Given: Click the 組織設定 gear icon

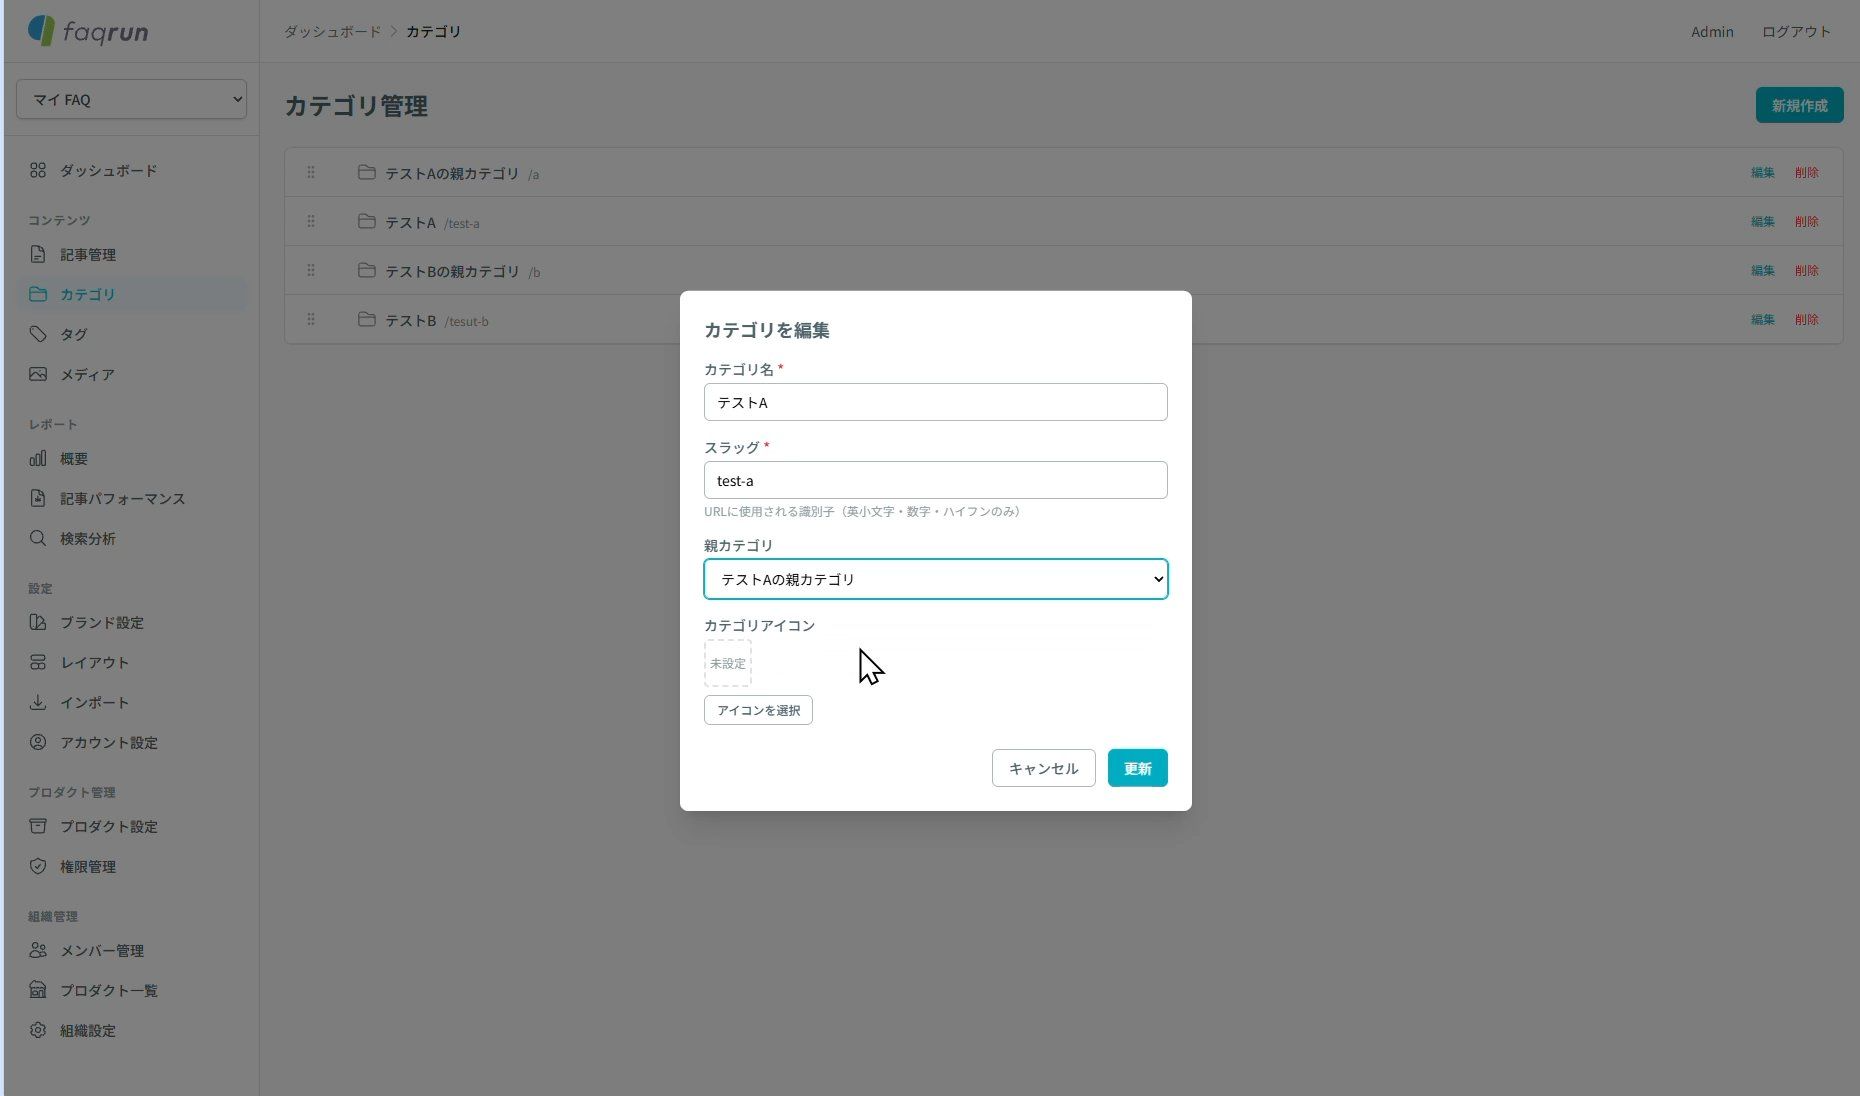Looking at the screenshot, I should point(38,1030).
